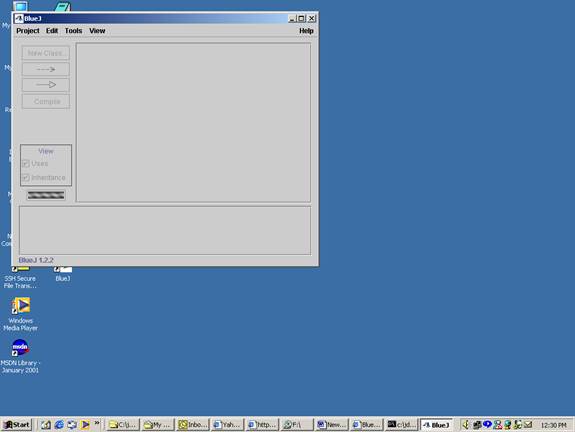The width and height of the screenshot is (575, 432).
Task: Toggle the Inheritance checkbox
Action: pyautogui.click(x=26, y=178)
